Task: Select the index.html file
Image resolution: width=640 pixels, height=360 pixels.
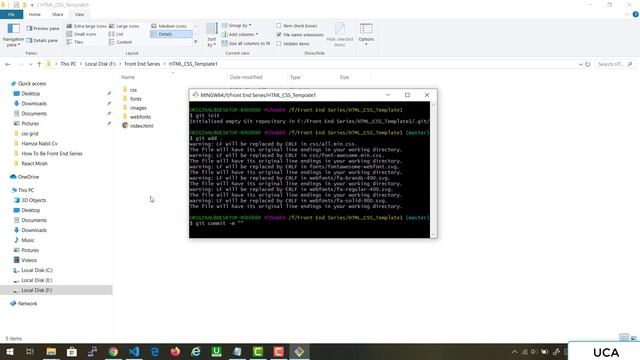Action: 142,126
